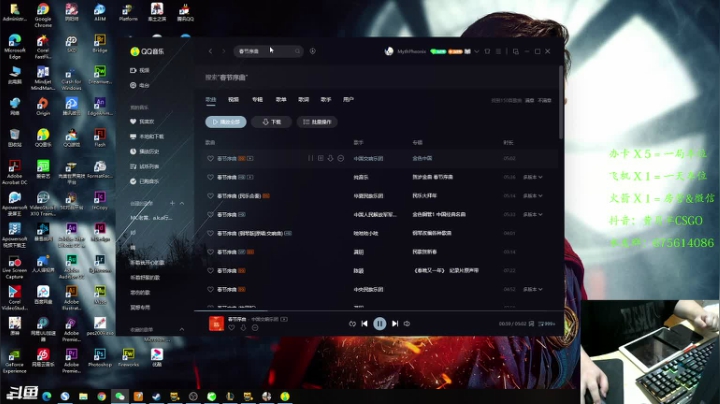Open the skin (shirt) icon in the title bar
The width and height of the screenshot is (720, 404).
pos(487,51)
